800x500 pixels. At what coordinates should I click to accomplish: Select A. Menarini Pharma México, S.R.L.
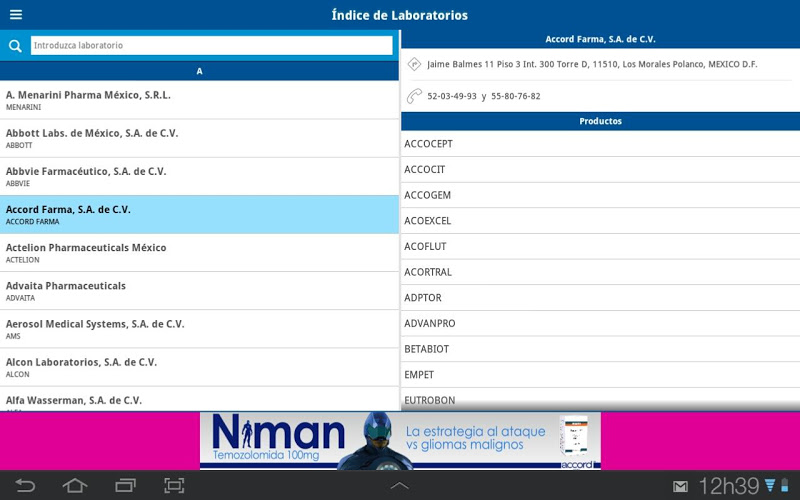pos(199,100)
